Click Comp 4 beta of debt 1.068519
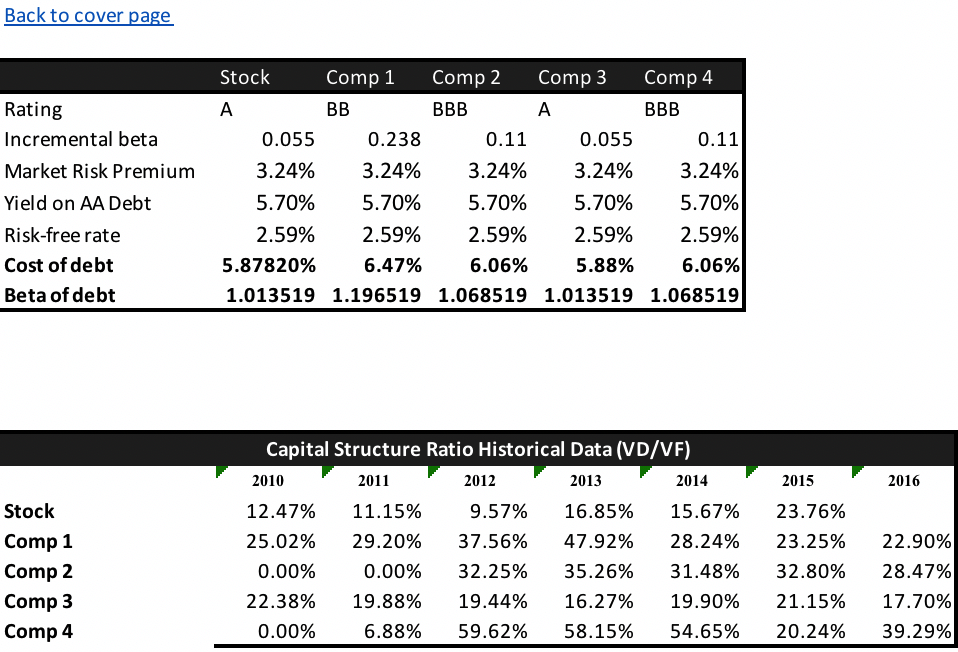 [x=694, y=295]
